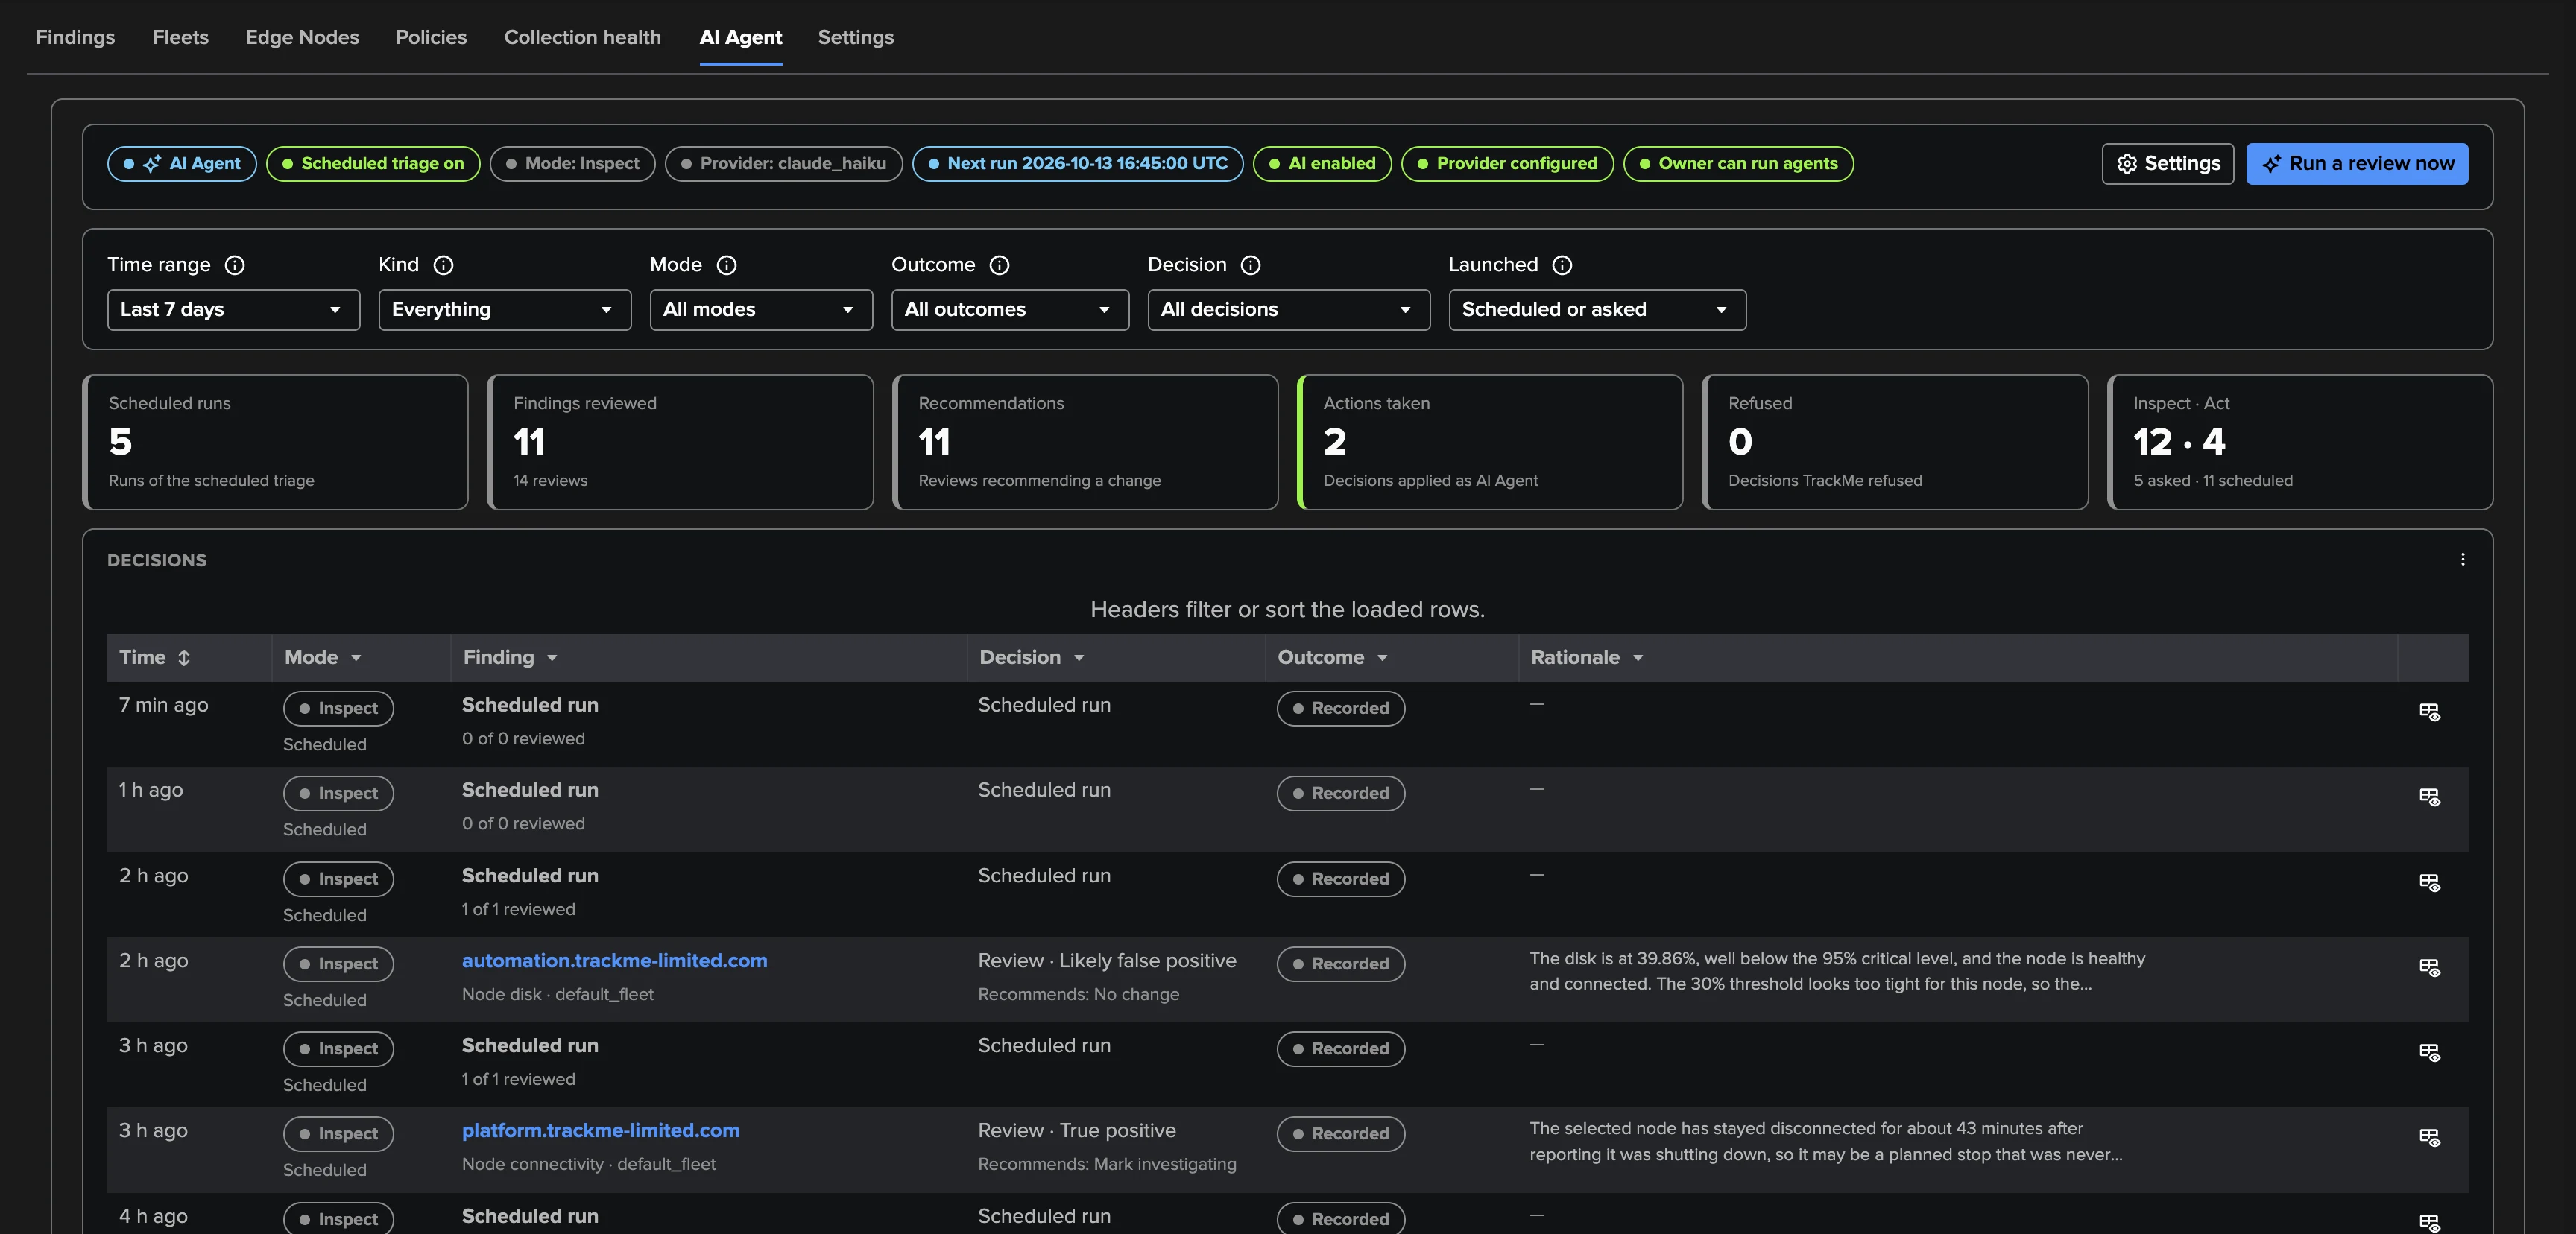2576x1234 pixels.
Task: Open automation.trackme-limited.com finding link
Action: (x=614, y=961)
